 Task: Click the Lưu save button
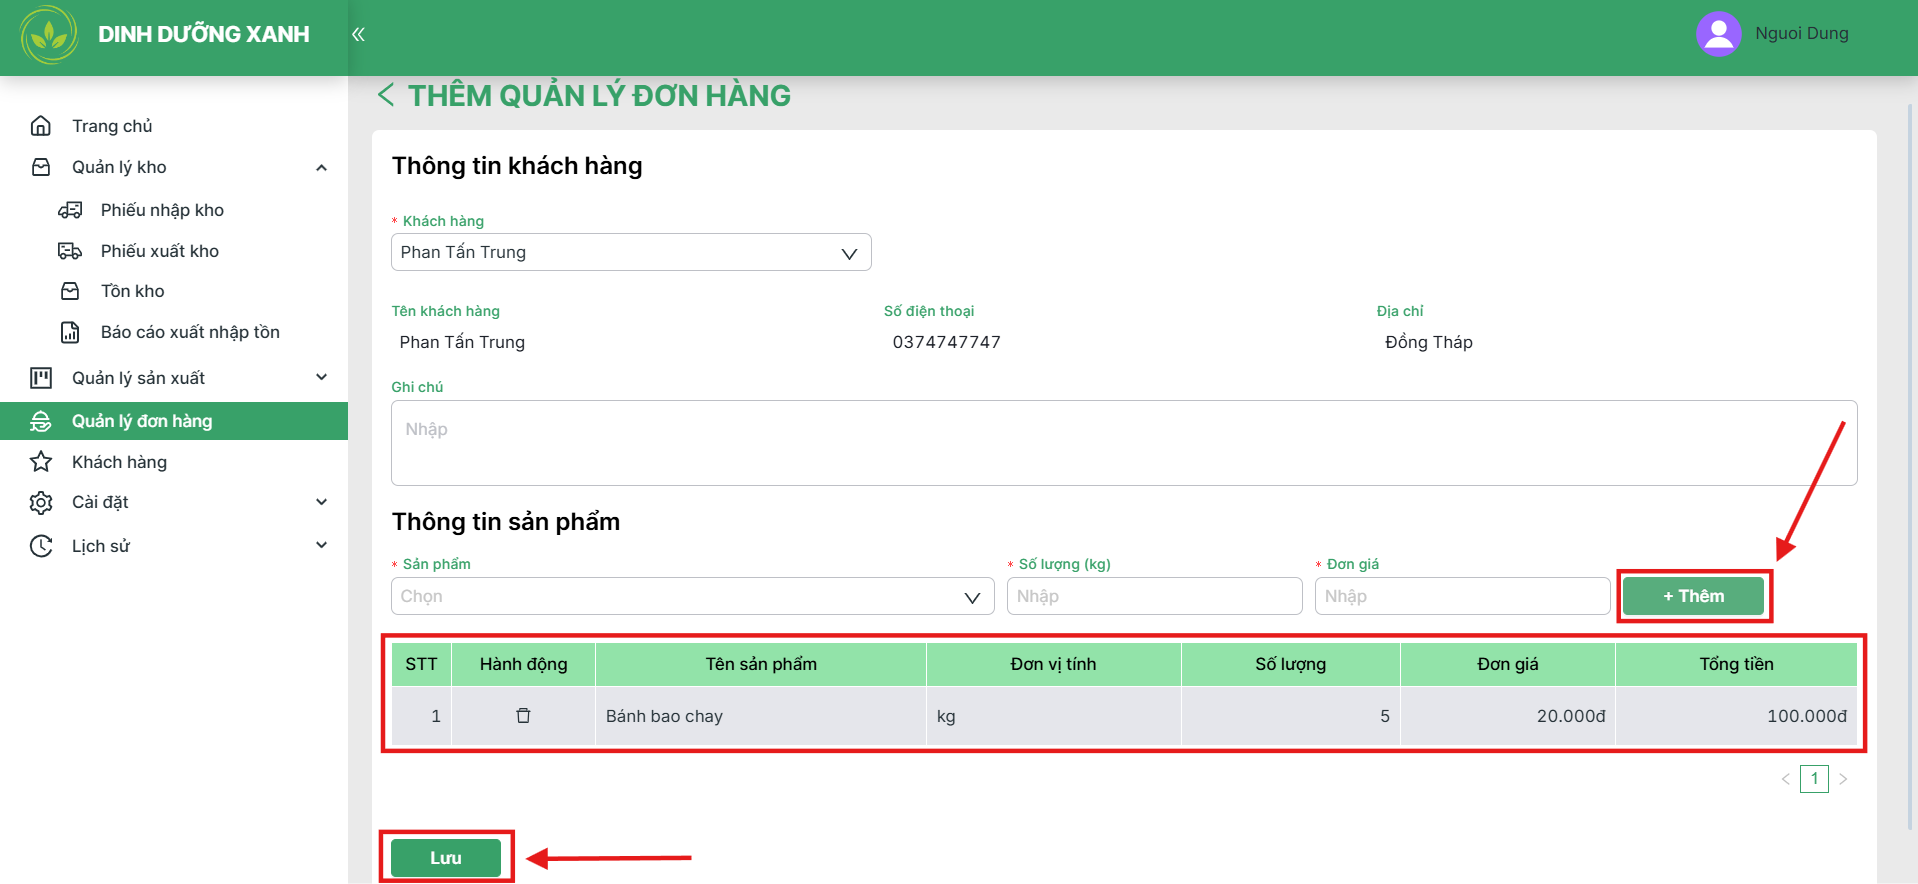(446, 858)
